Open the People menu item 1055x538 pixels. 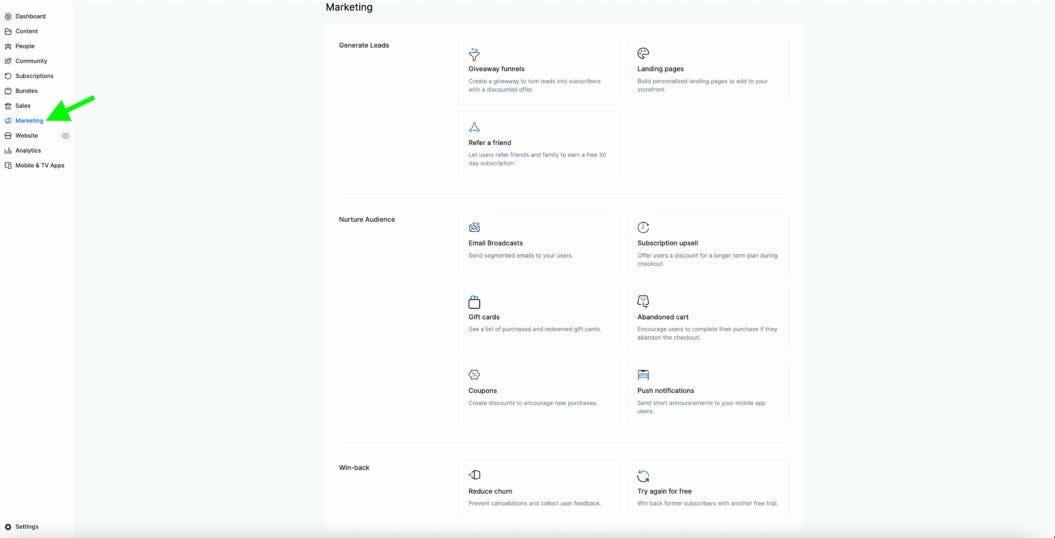(25, 46)
